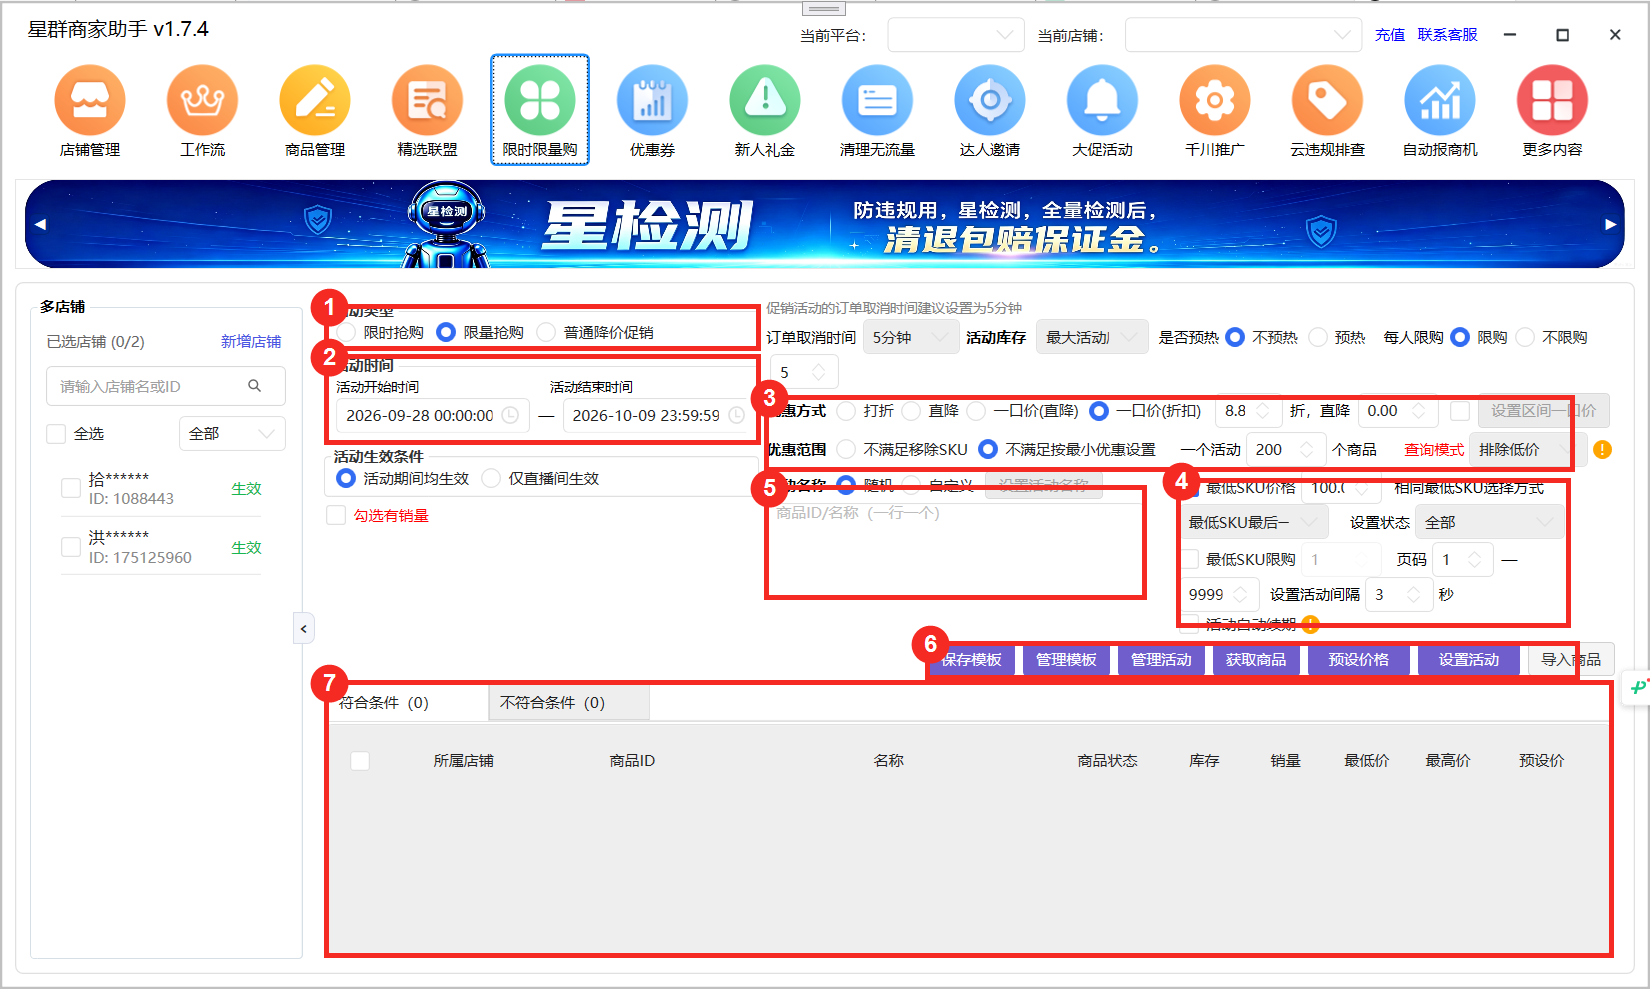This screenshot has height=989, width=1650.
Task: Choose the 仅直播间生效 radio option
Action: coord(491,479)
